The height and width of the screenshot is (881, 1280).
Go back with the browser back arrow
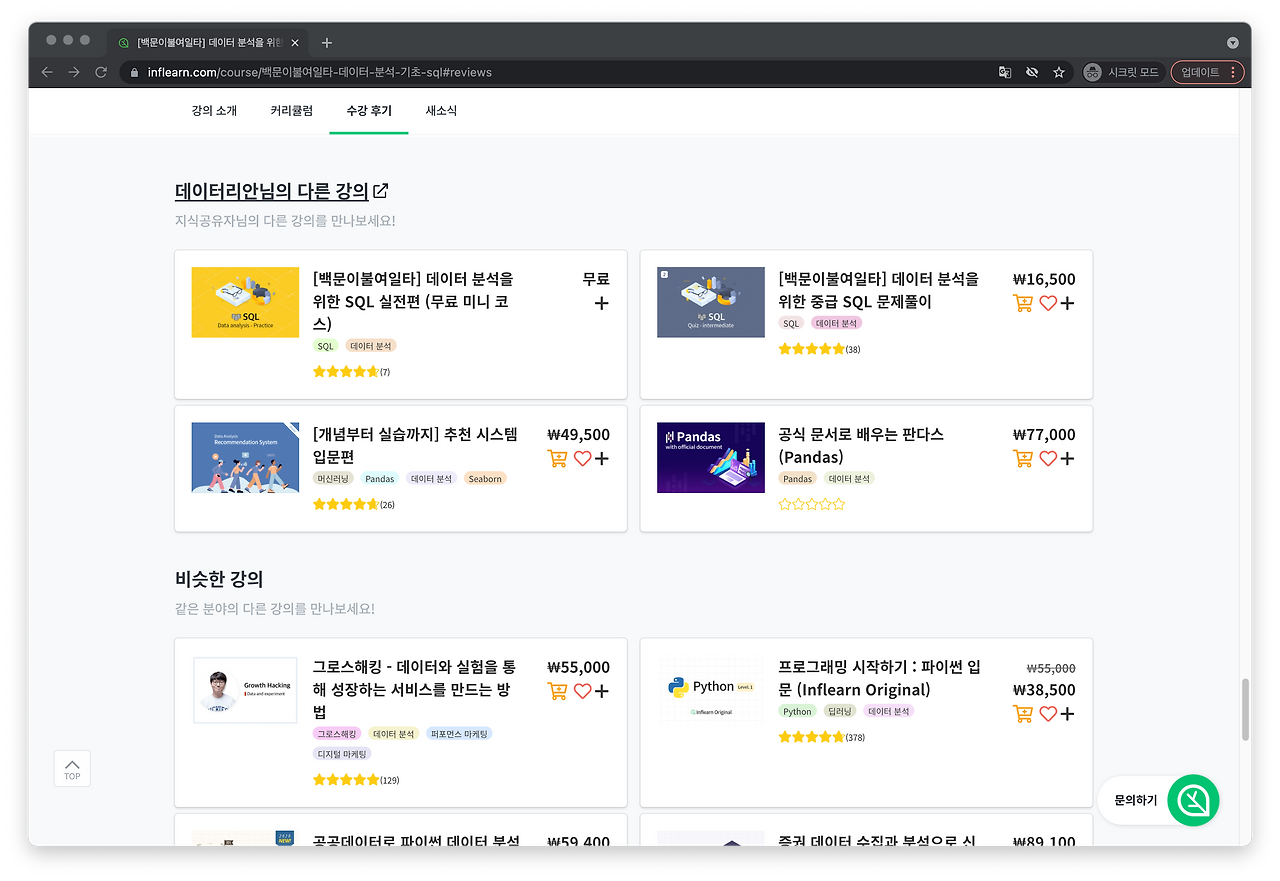[47, 72]
